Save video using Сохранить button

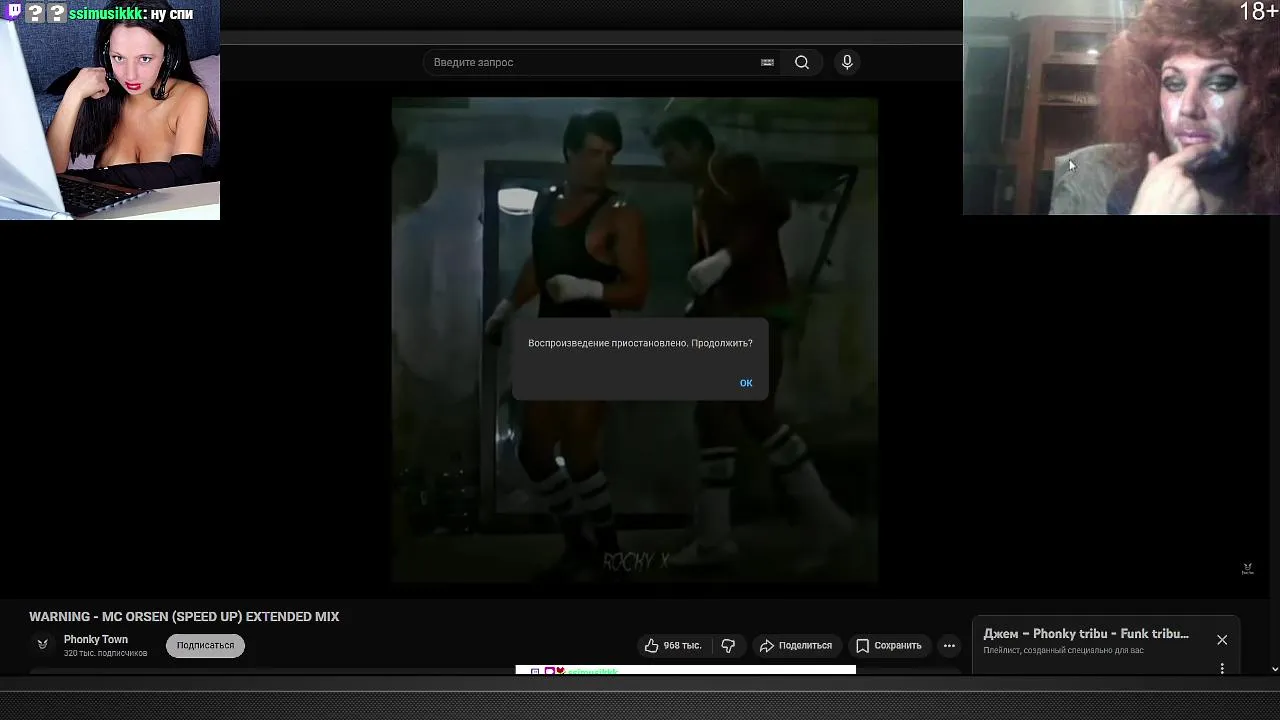tap(888, 646)
